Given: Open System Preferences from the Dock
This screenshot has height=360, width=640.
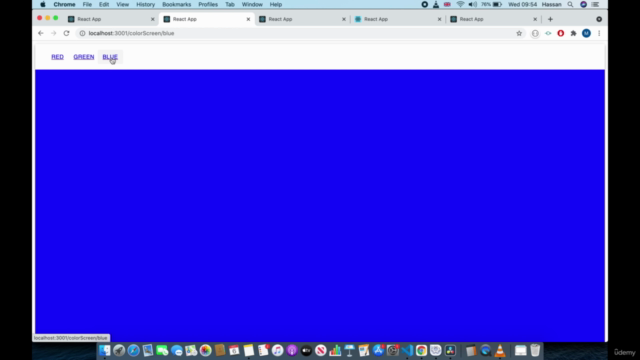Looking at the screenshot, I should tap(393, 350).
